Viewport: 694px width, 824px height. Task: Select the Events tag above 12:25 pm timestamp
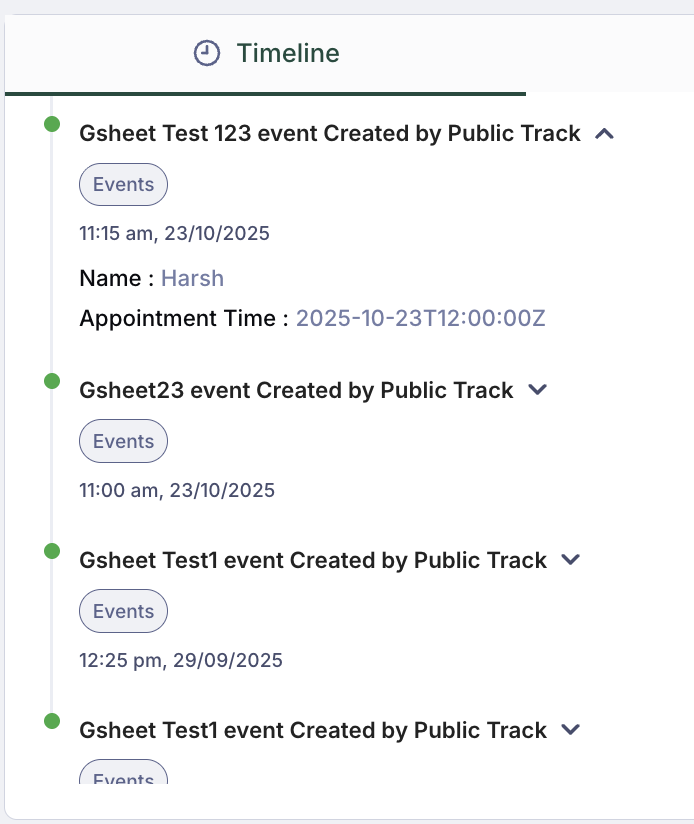point(123,611)
